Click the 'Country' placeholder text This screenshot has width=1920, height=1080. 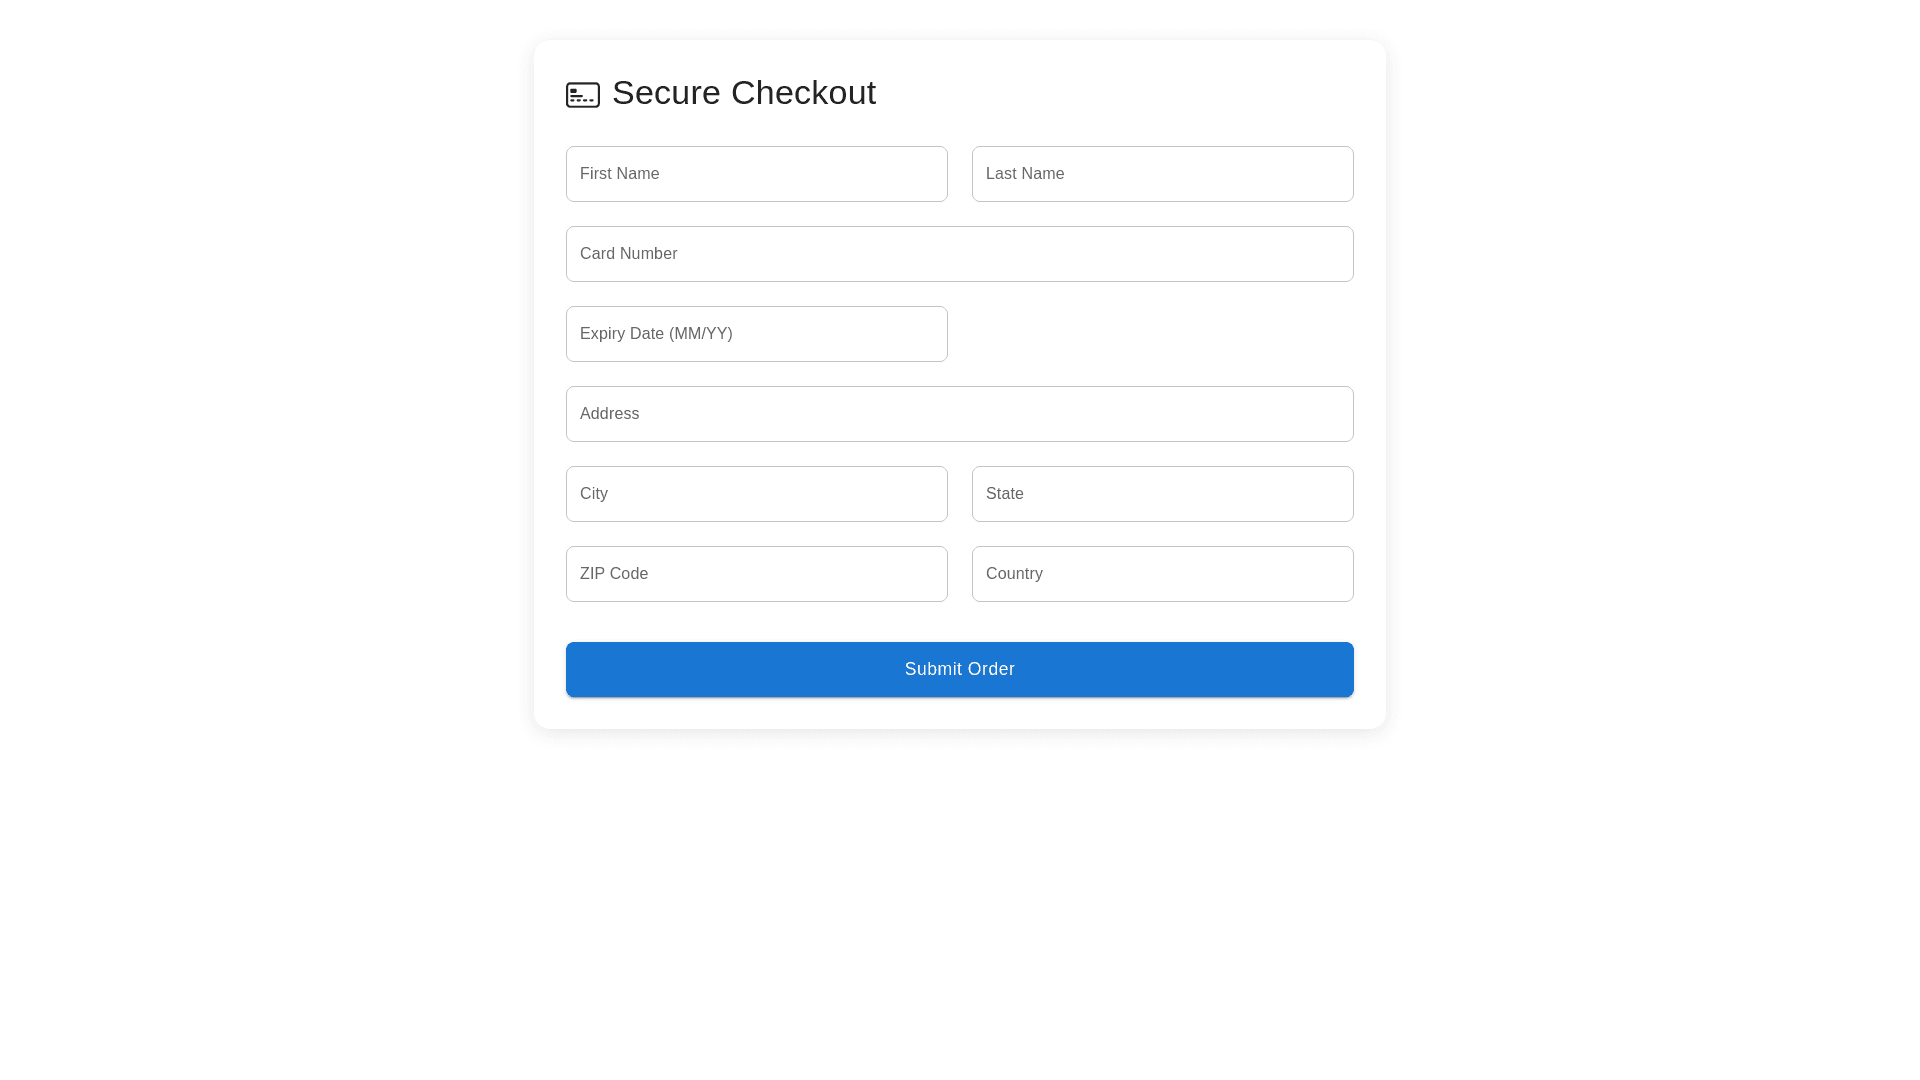tap(1014, 574)
